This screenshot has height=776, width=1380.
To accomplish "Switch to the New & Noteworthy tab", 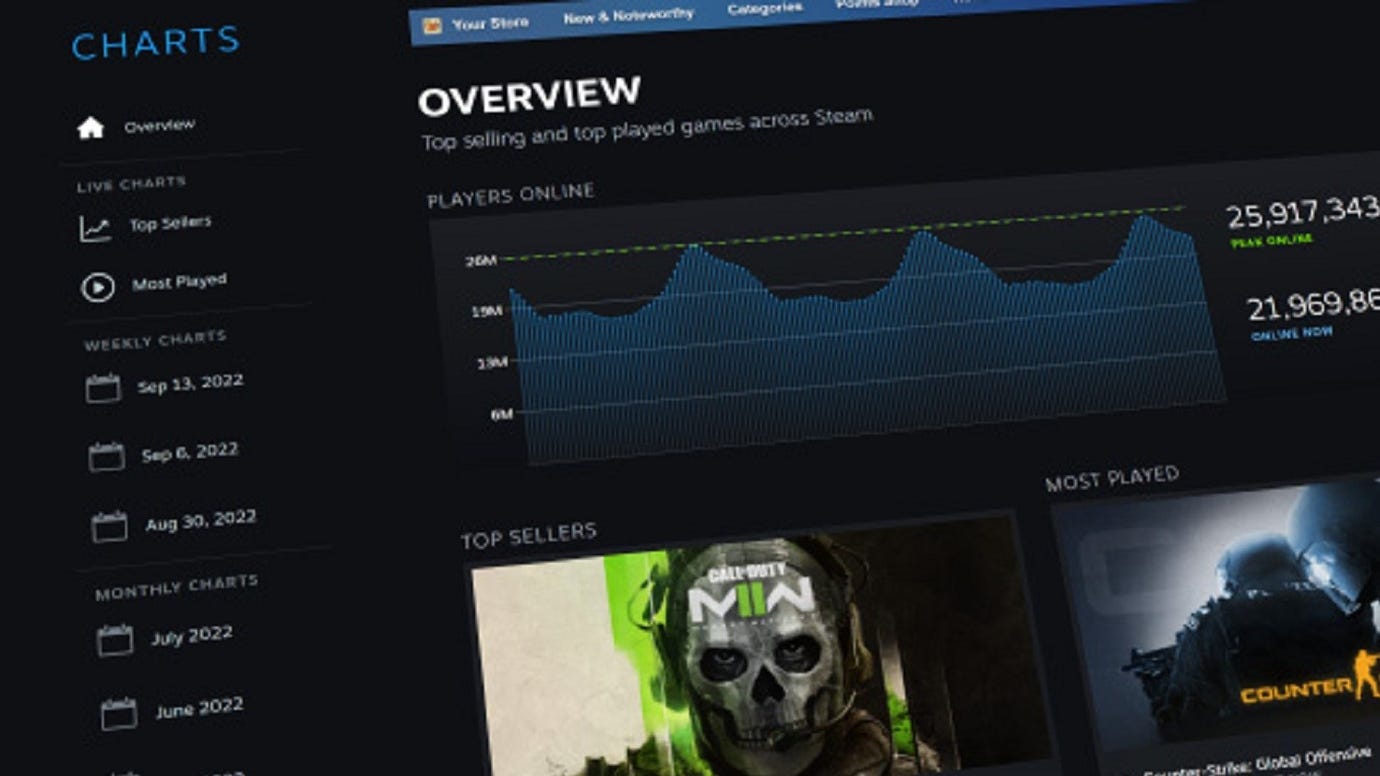I will click(x=628, y=17).
